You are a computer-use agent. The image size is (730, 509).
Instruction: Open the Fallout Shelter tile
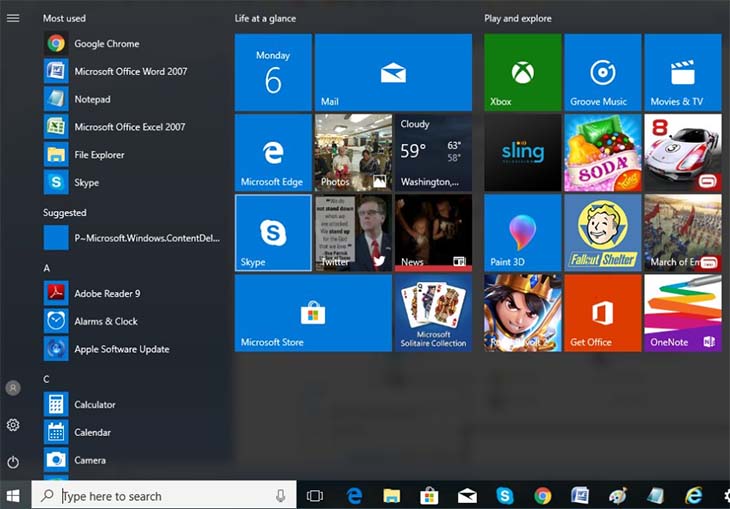pyautogui.click(x=603, y=233)
